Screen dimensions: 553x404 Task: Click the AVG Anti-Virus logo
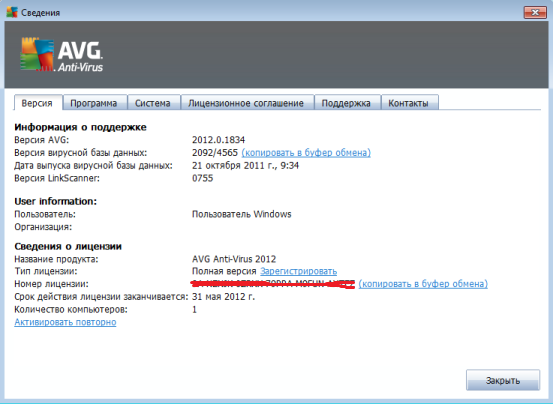[x=62, y=55]
